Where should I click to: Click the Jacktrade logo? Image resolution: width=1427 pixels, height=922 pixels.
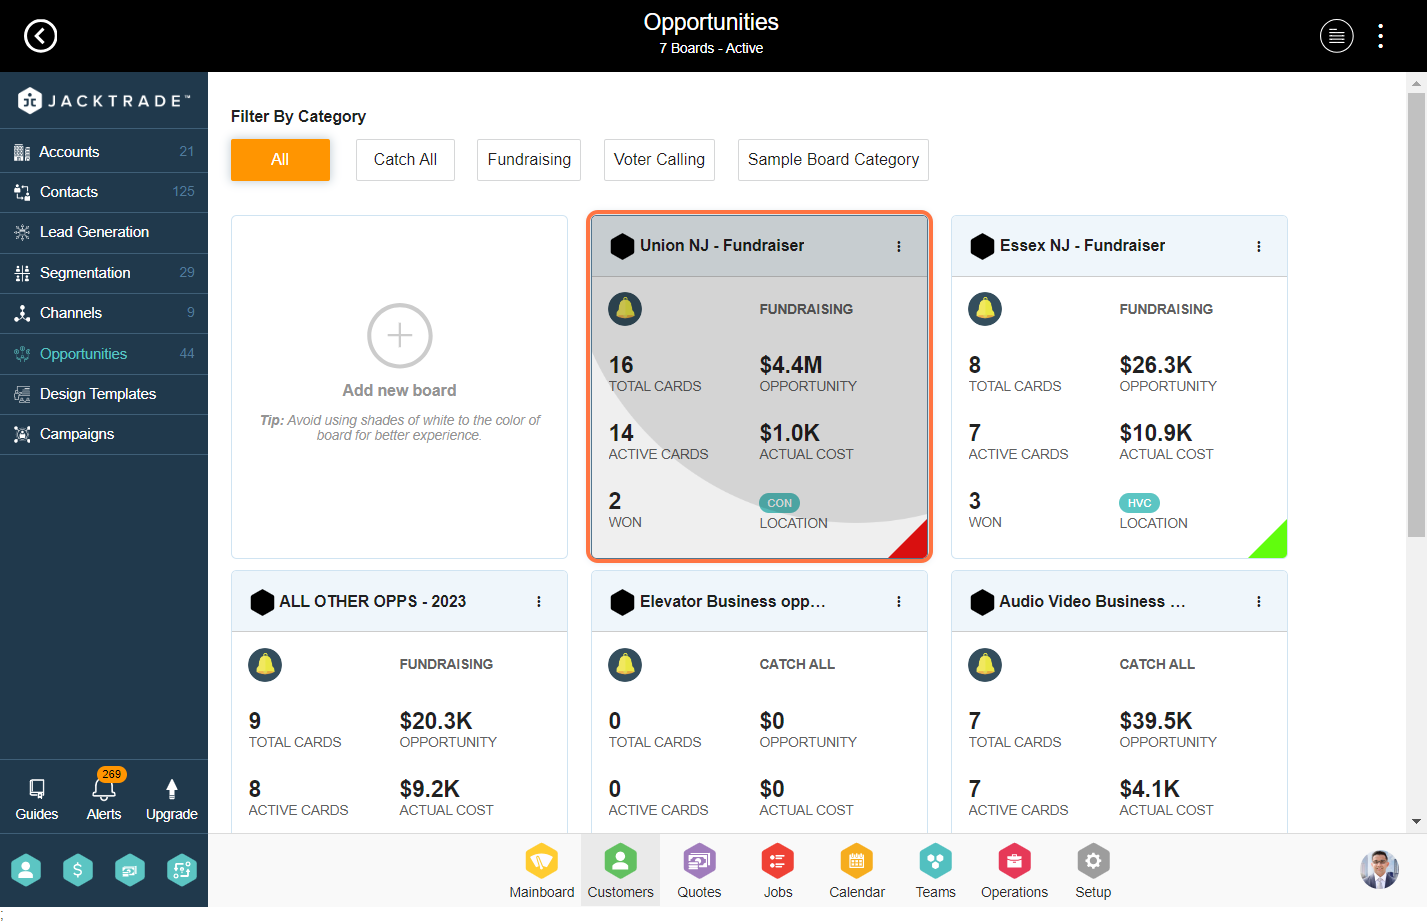[104, 100]
